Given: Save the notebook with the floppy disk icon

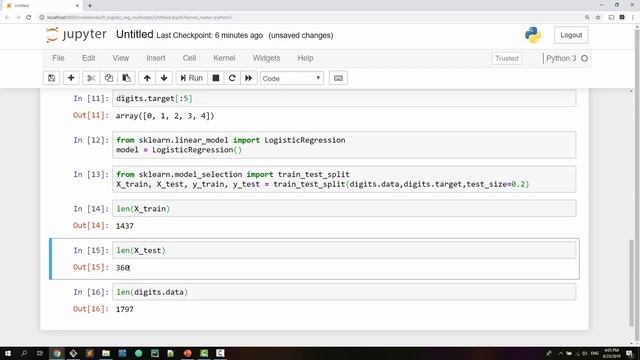Looking at the screenshot, I should click(x=51, y=78).
